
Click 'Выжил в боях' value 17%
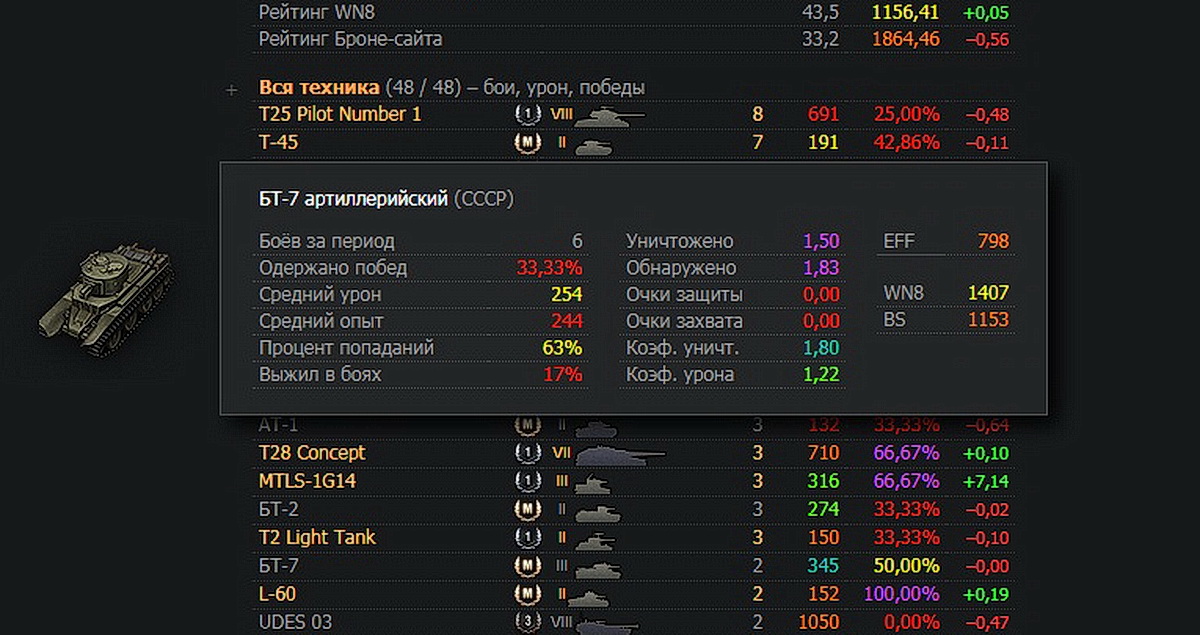(x=563, y=375)
